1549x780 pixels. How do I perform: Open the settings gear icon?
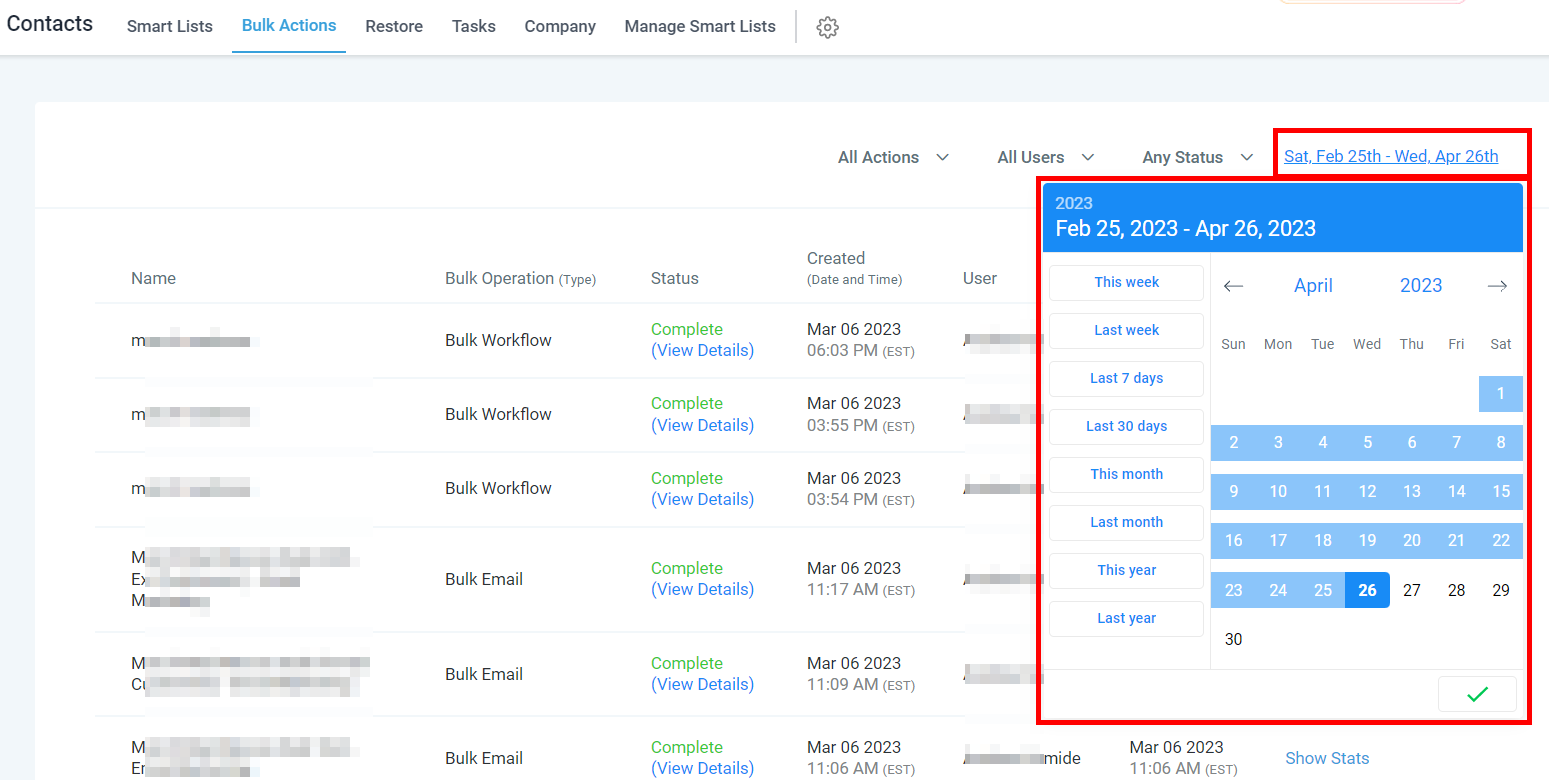pos(827,28)
